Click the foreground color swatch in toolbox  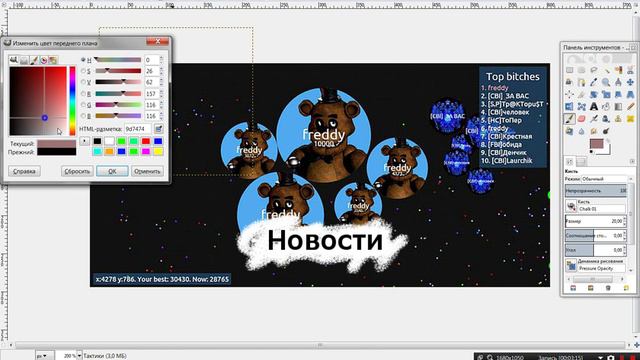tap(596, 144)
